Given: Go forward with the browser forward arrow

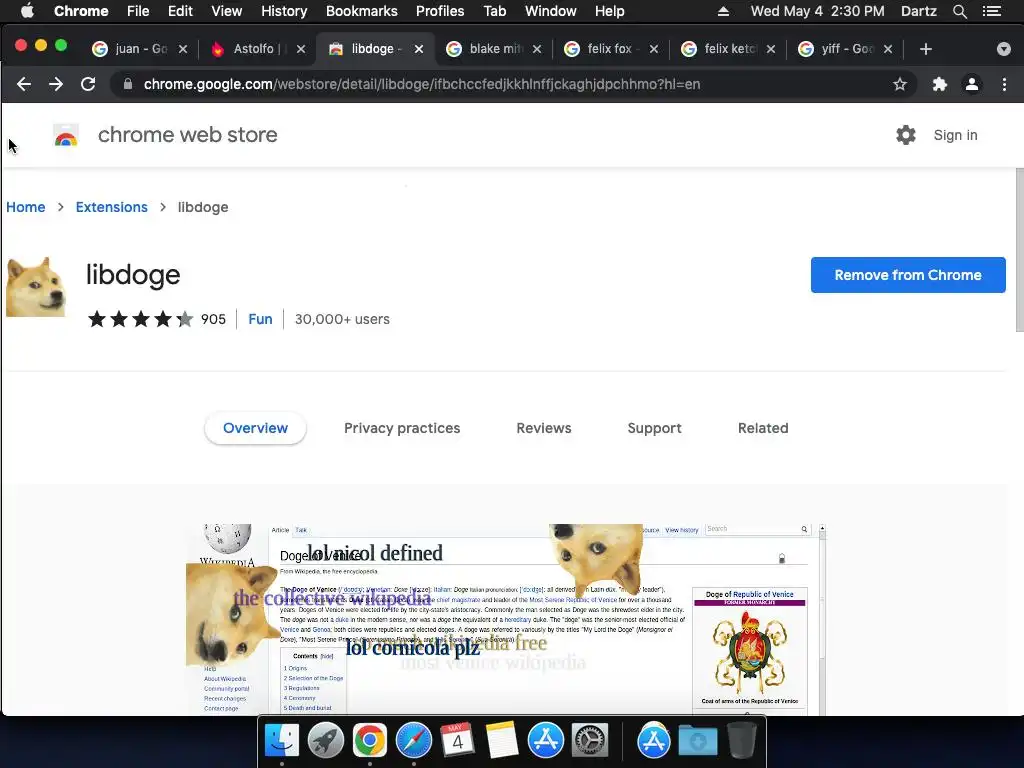Looking at the screenshot, I should [x=56, y=84].
